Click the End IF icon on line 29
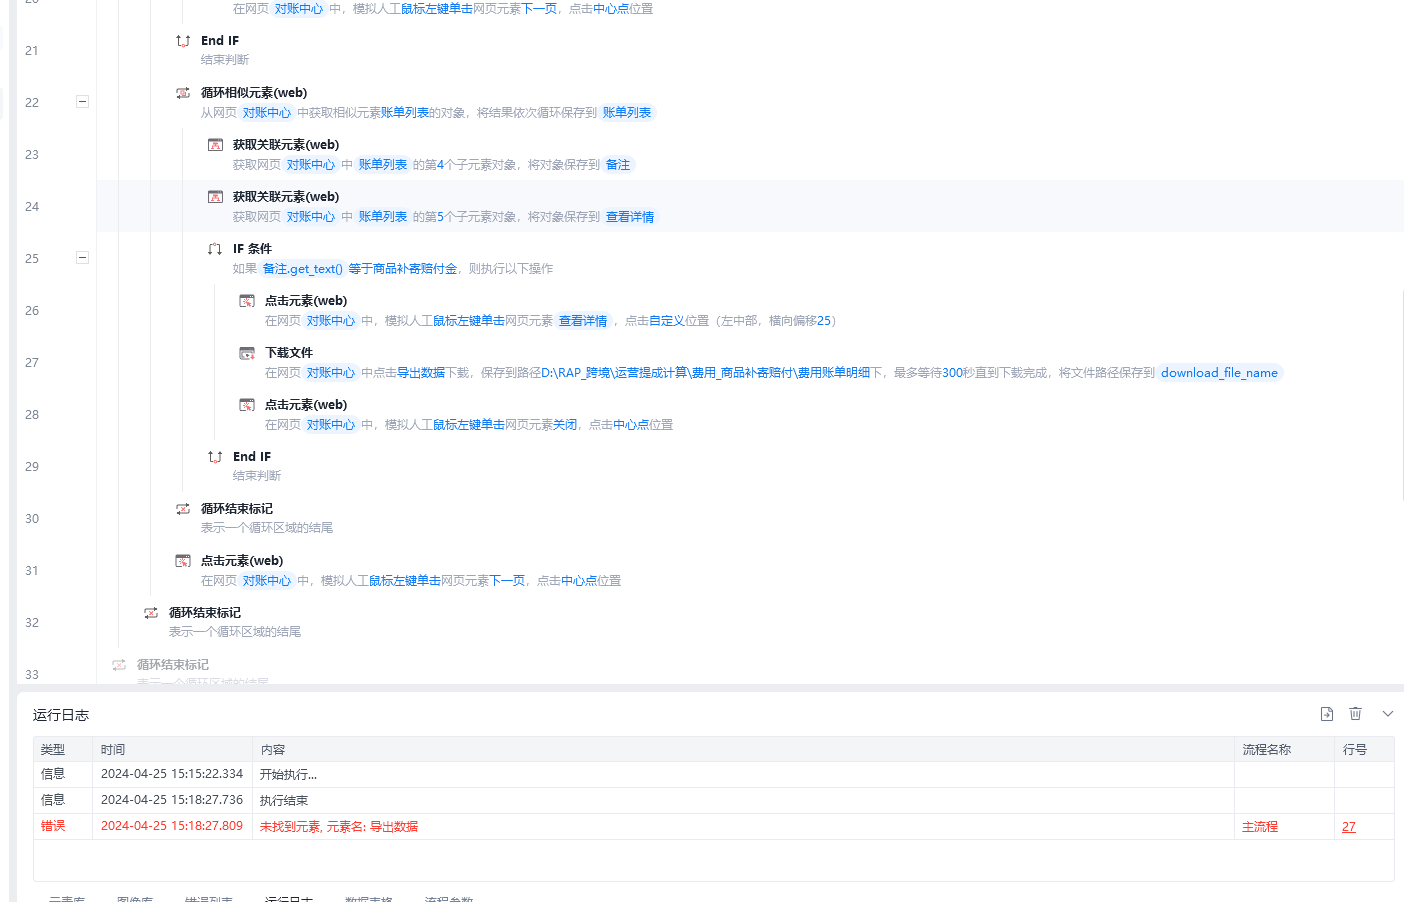1404x902 pixels. pyautogui.click(x=215, y=457)
